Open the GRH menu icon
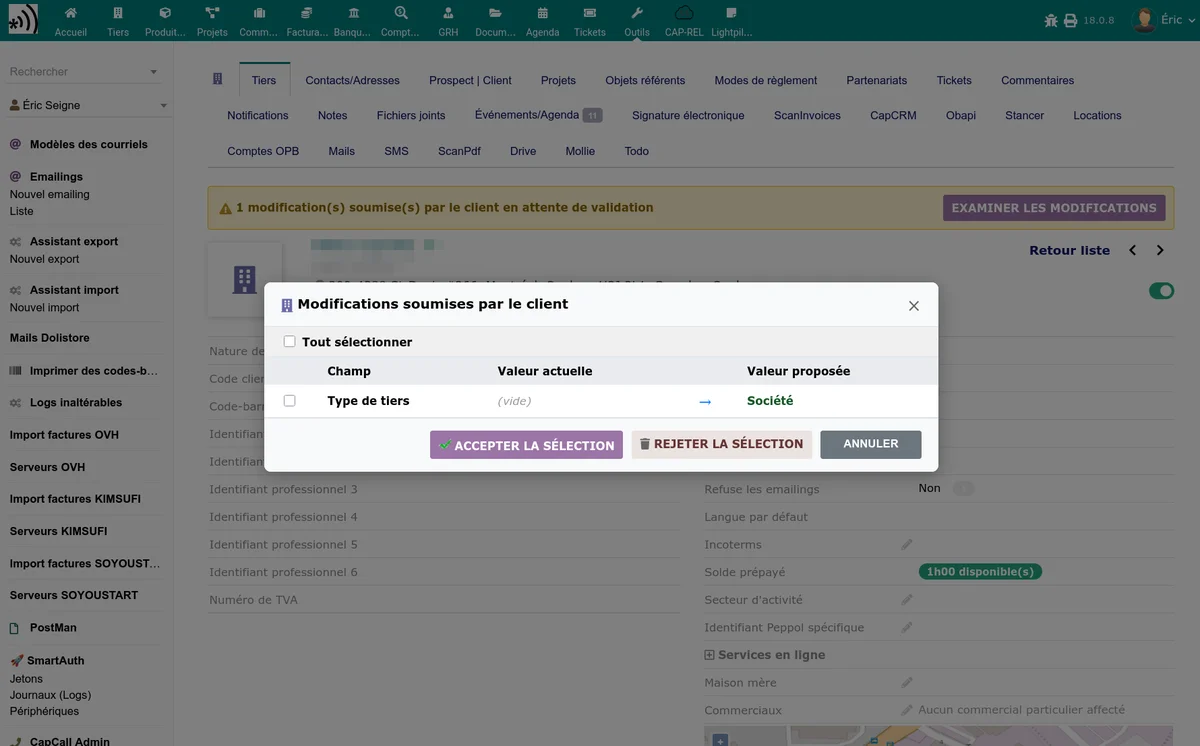 coord(448,13)
